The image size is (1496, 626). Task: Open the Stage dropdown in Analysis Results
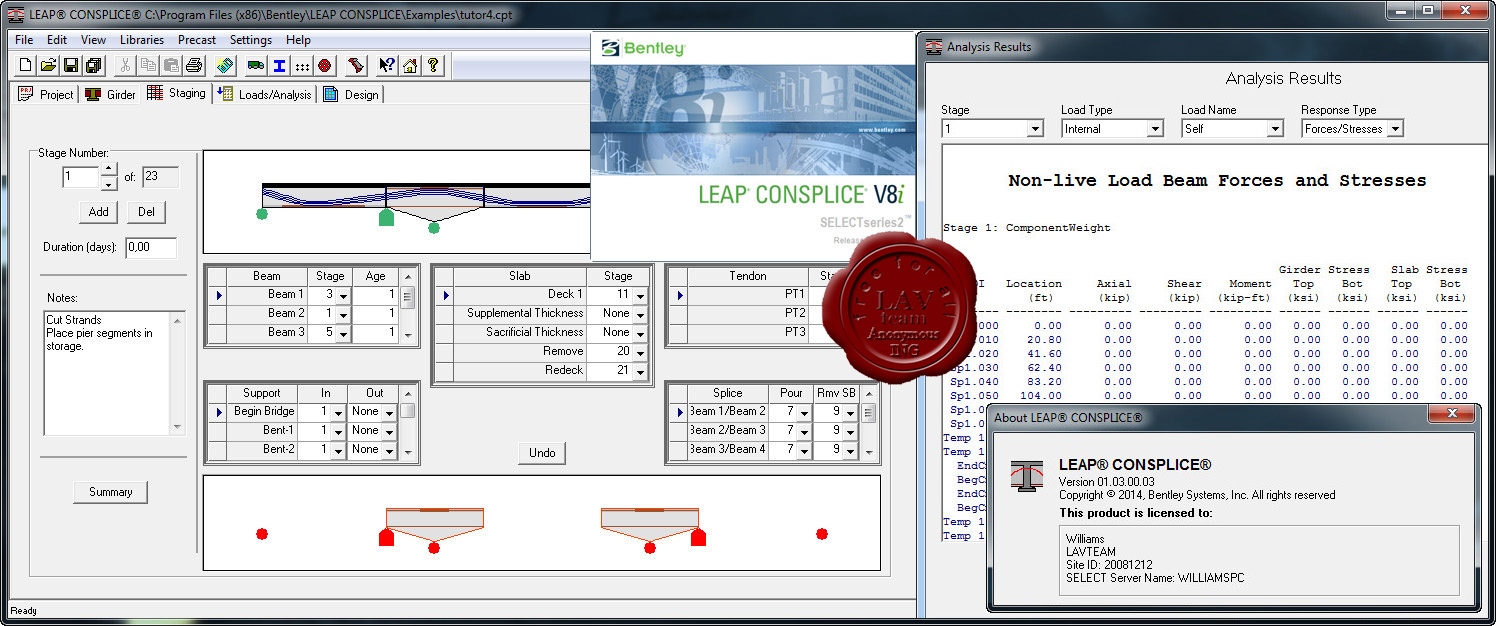[1034, 129]
